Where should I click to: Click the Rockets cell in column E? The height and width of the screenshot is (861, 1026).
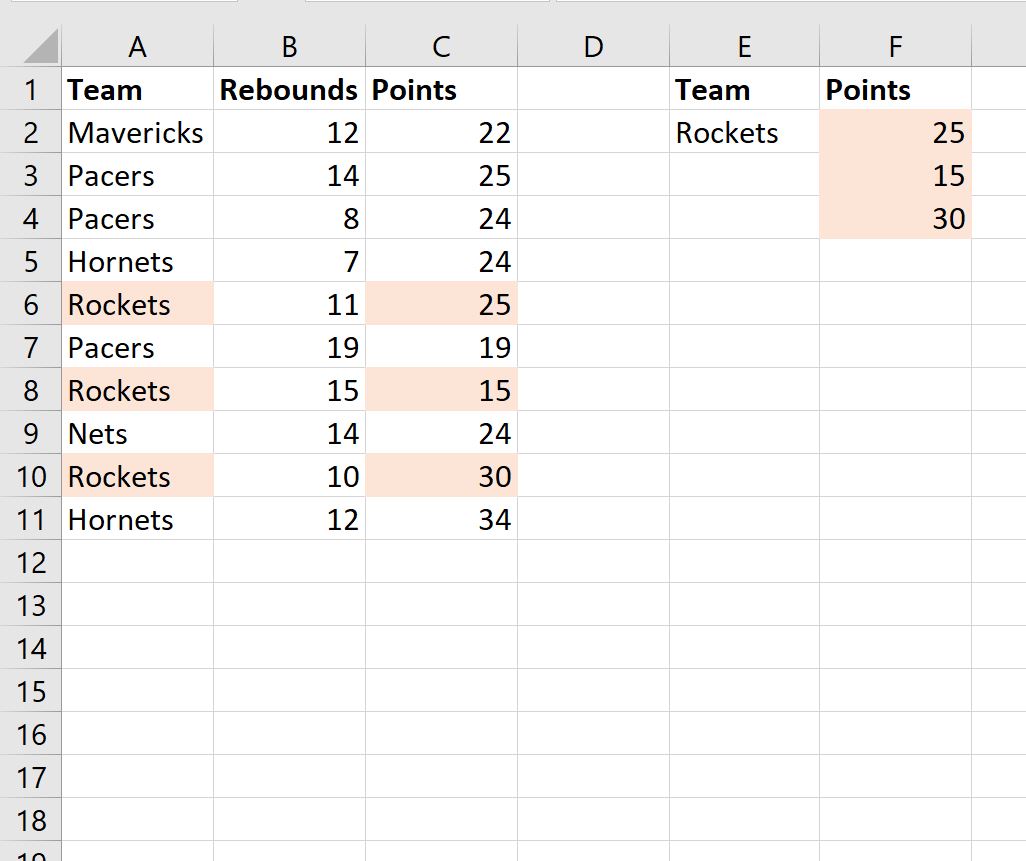coord(727,133)
